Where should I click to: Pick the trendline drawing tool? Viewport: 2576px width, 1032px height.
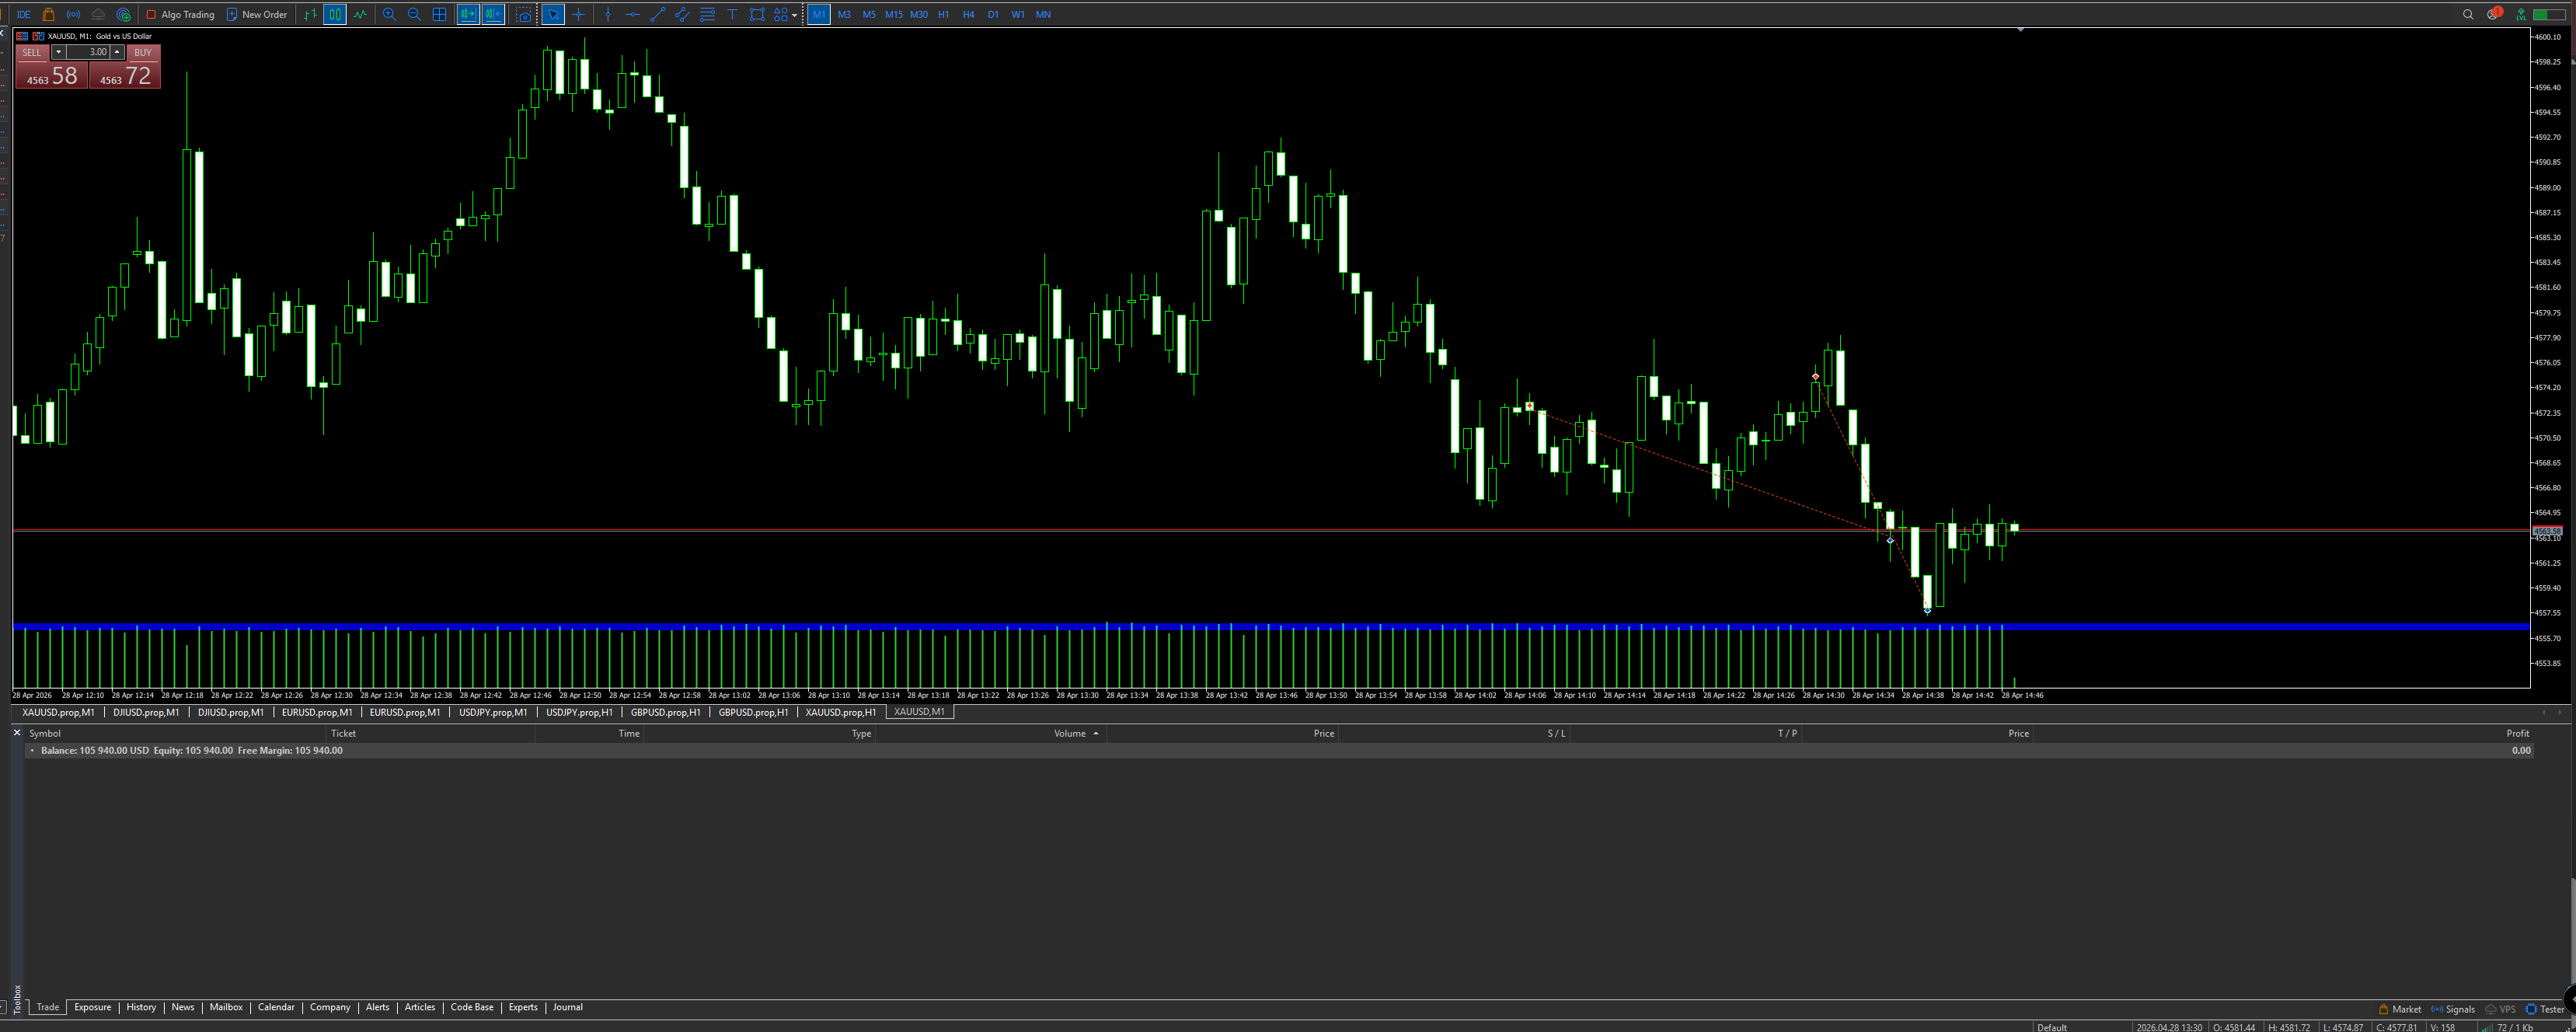click(x=657, y=14)
